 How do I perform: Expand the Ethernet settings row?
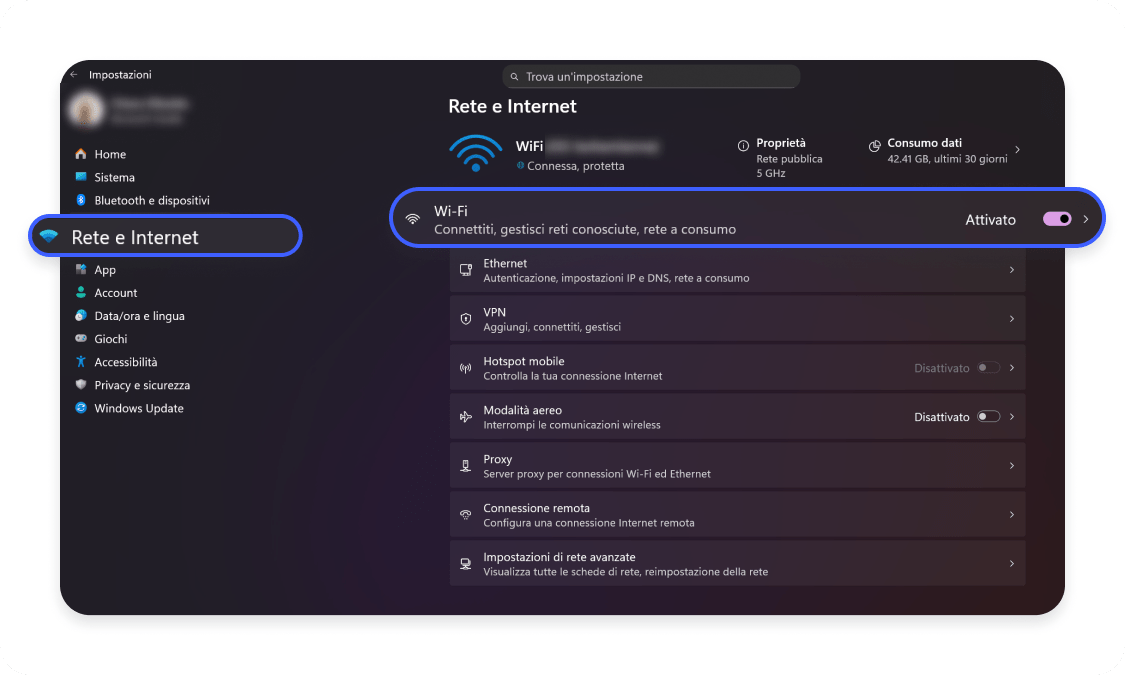click(x=1013, y=270)
